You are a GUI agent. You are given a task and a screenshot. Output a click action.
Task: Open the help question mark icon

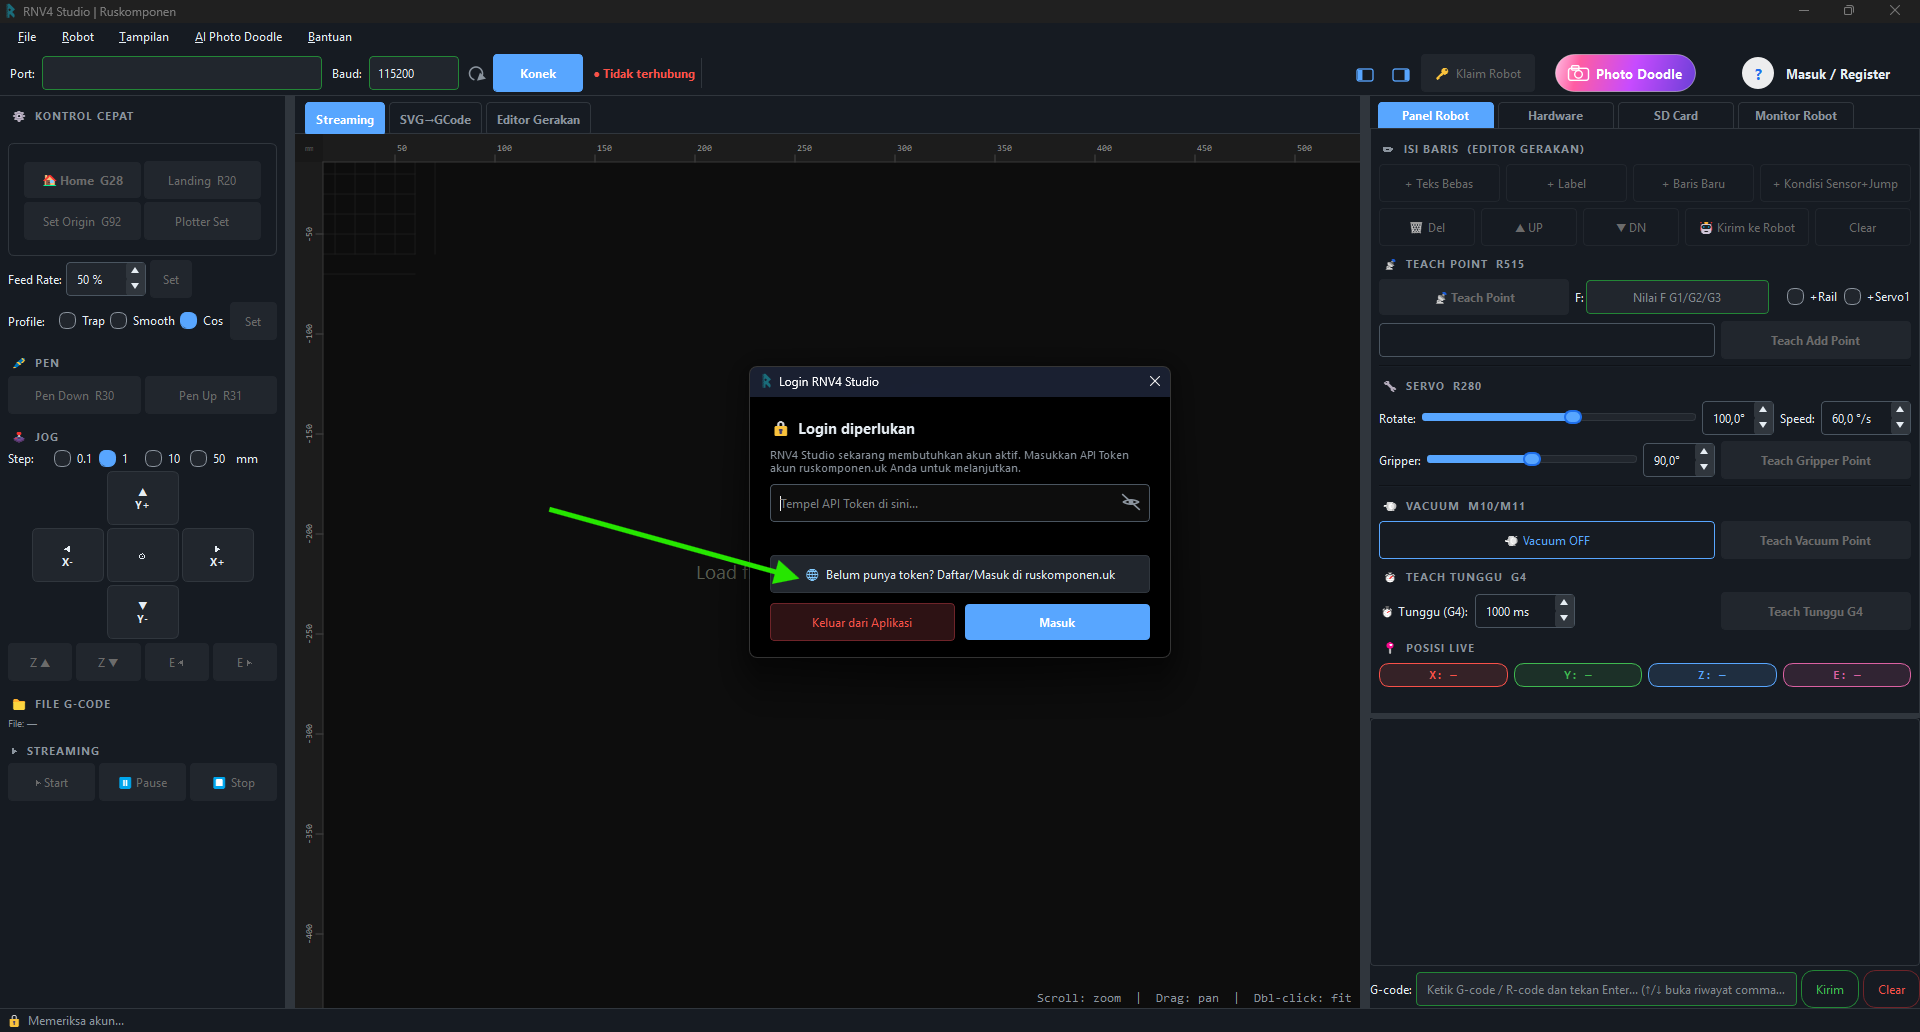click(x=1758, y=74)
